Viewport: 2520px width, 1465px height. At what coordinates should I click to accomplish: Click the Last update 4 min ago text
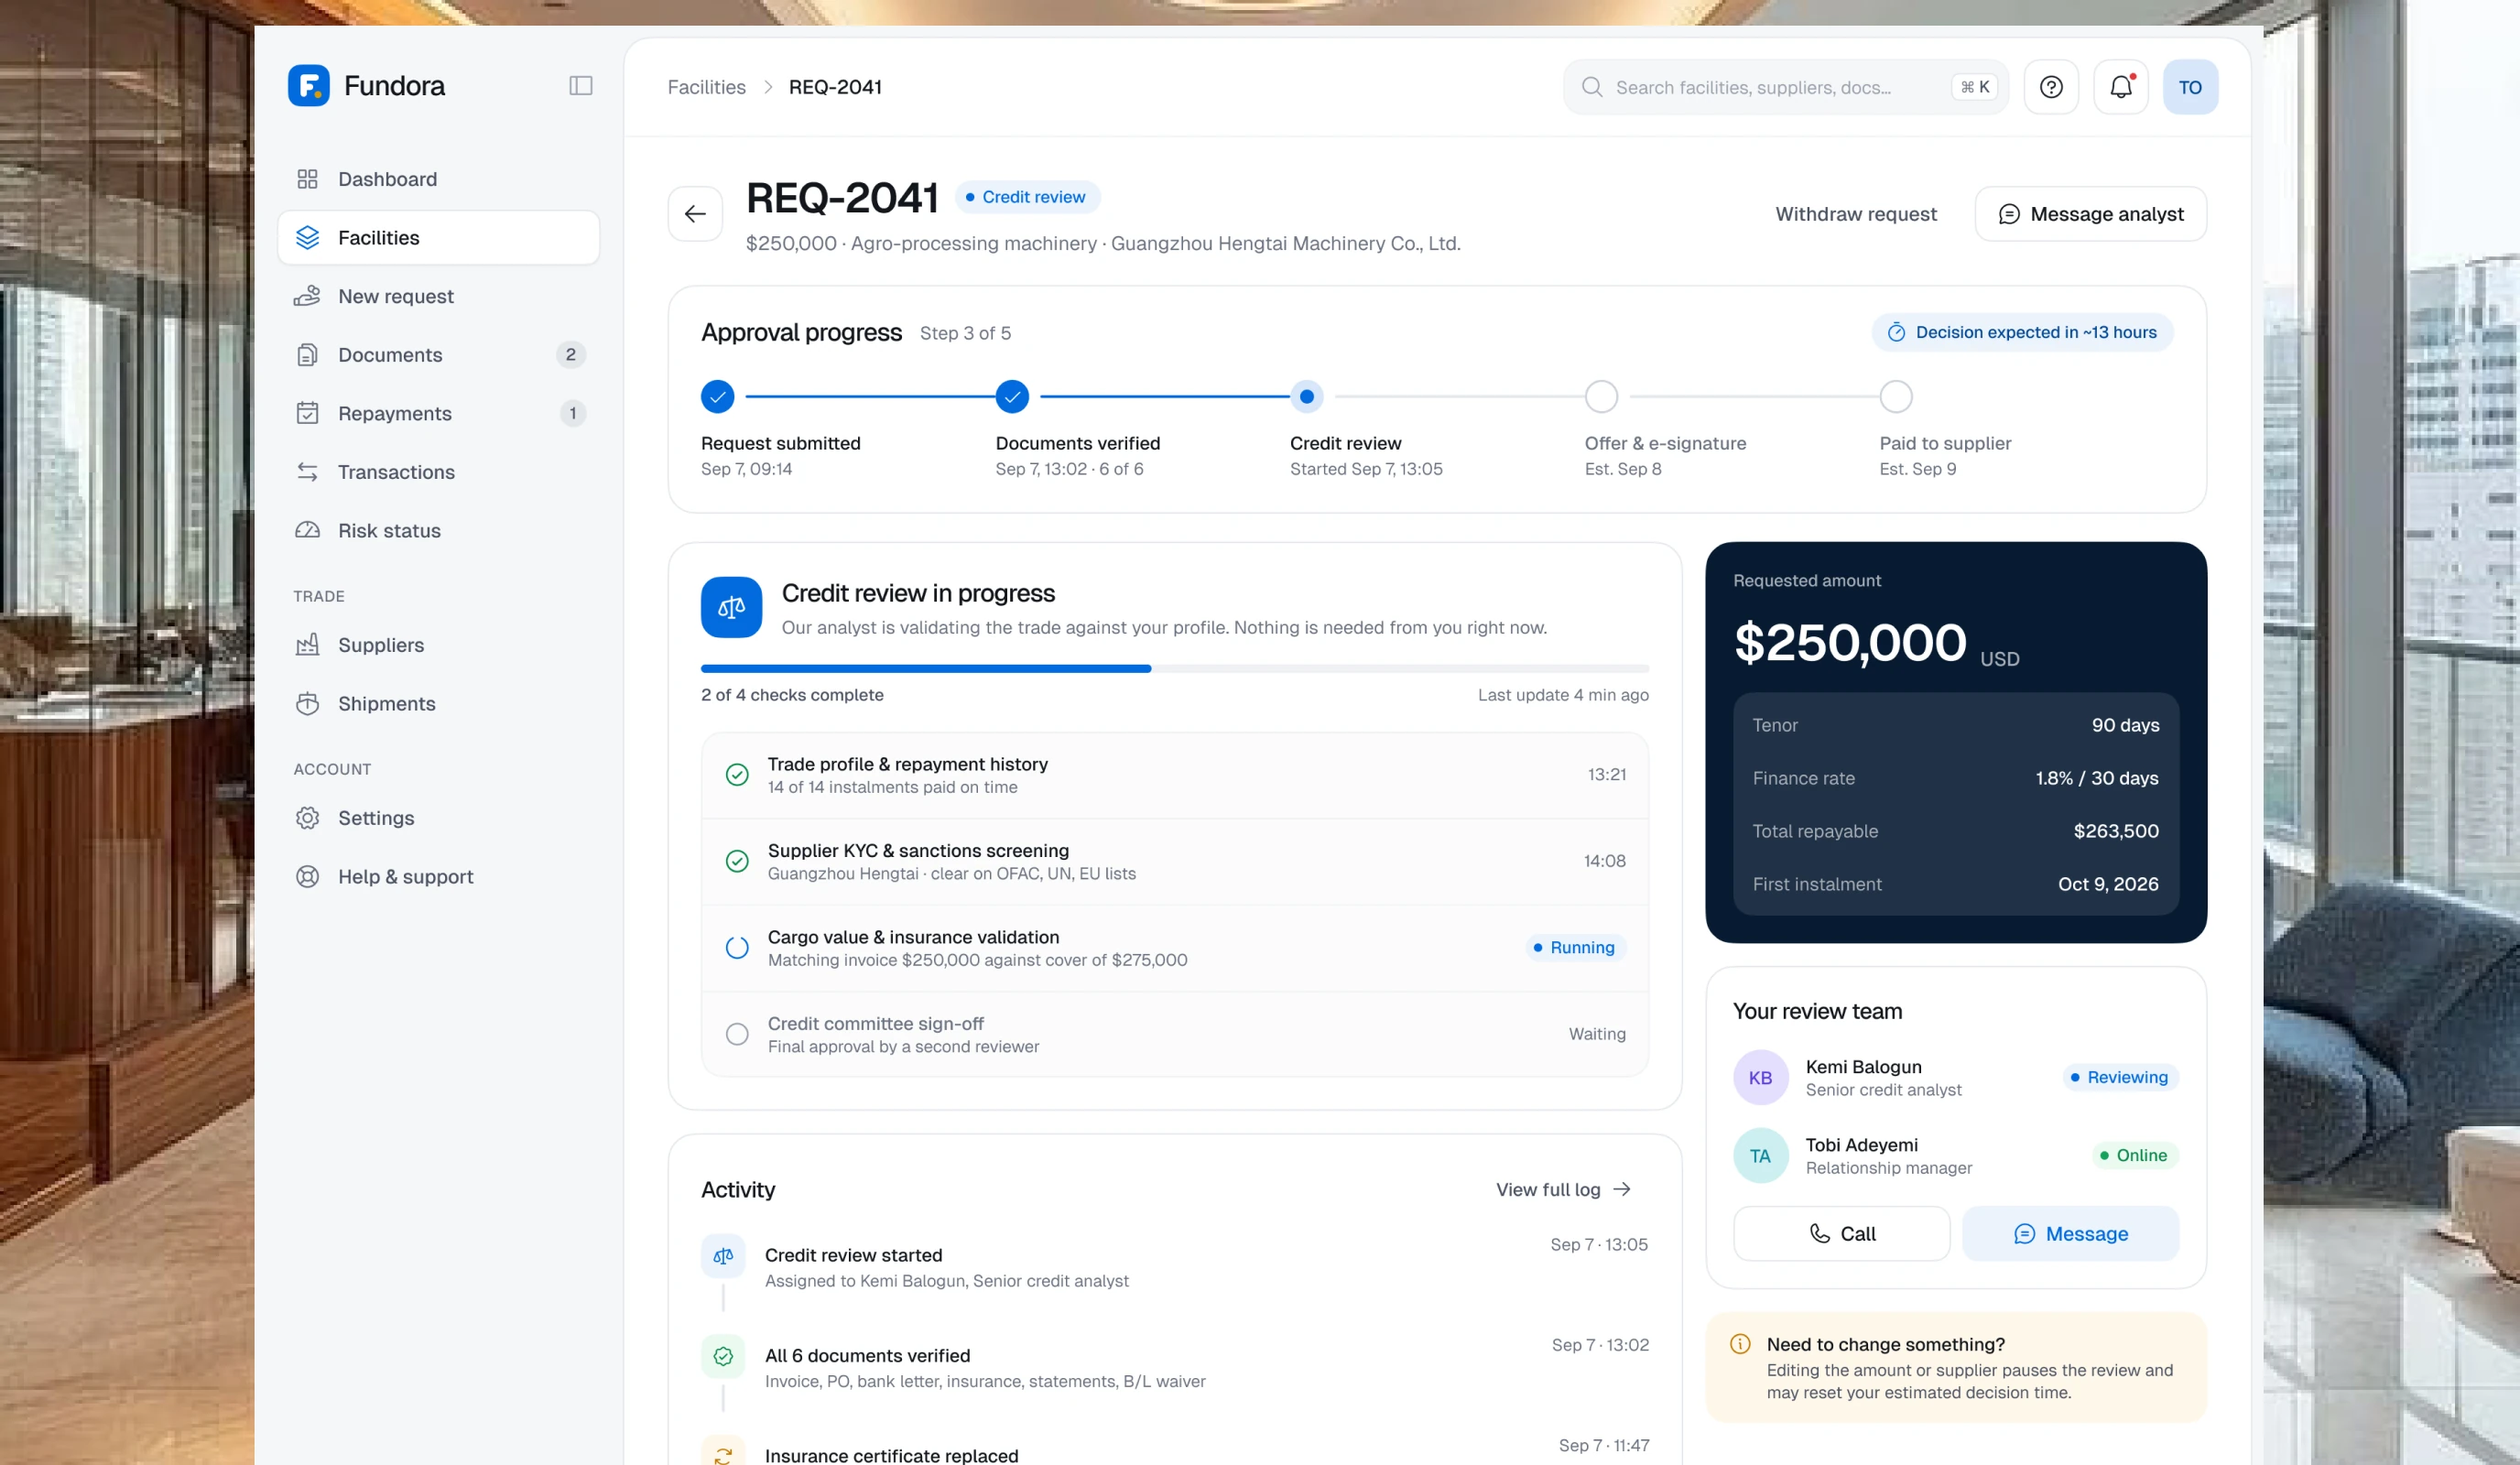1563,695
